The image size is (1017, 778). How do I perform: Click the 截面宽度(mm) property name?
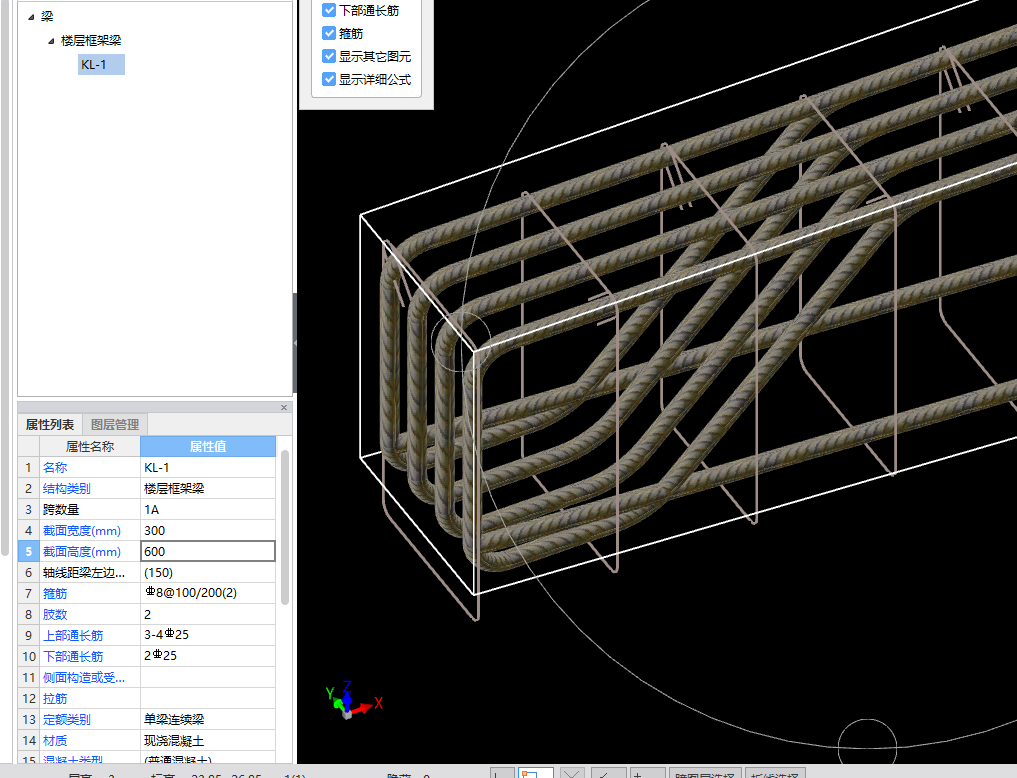tap(82, 530)
